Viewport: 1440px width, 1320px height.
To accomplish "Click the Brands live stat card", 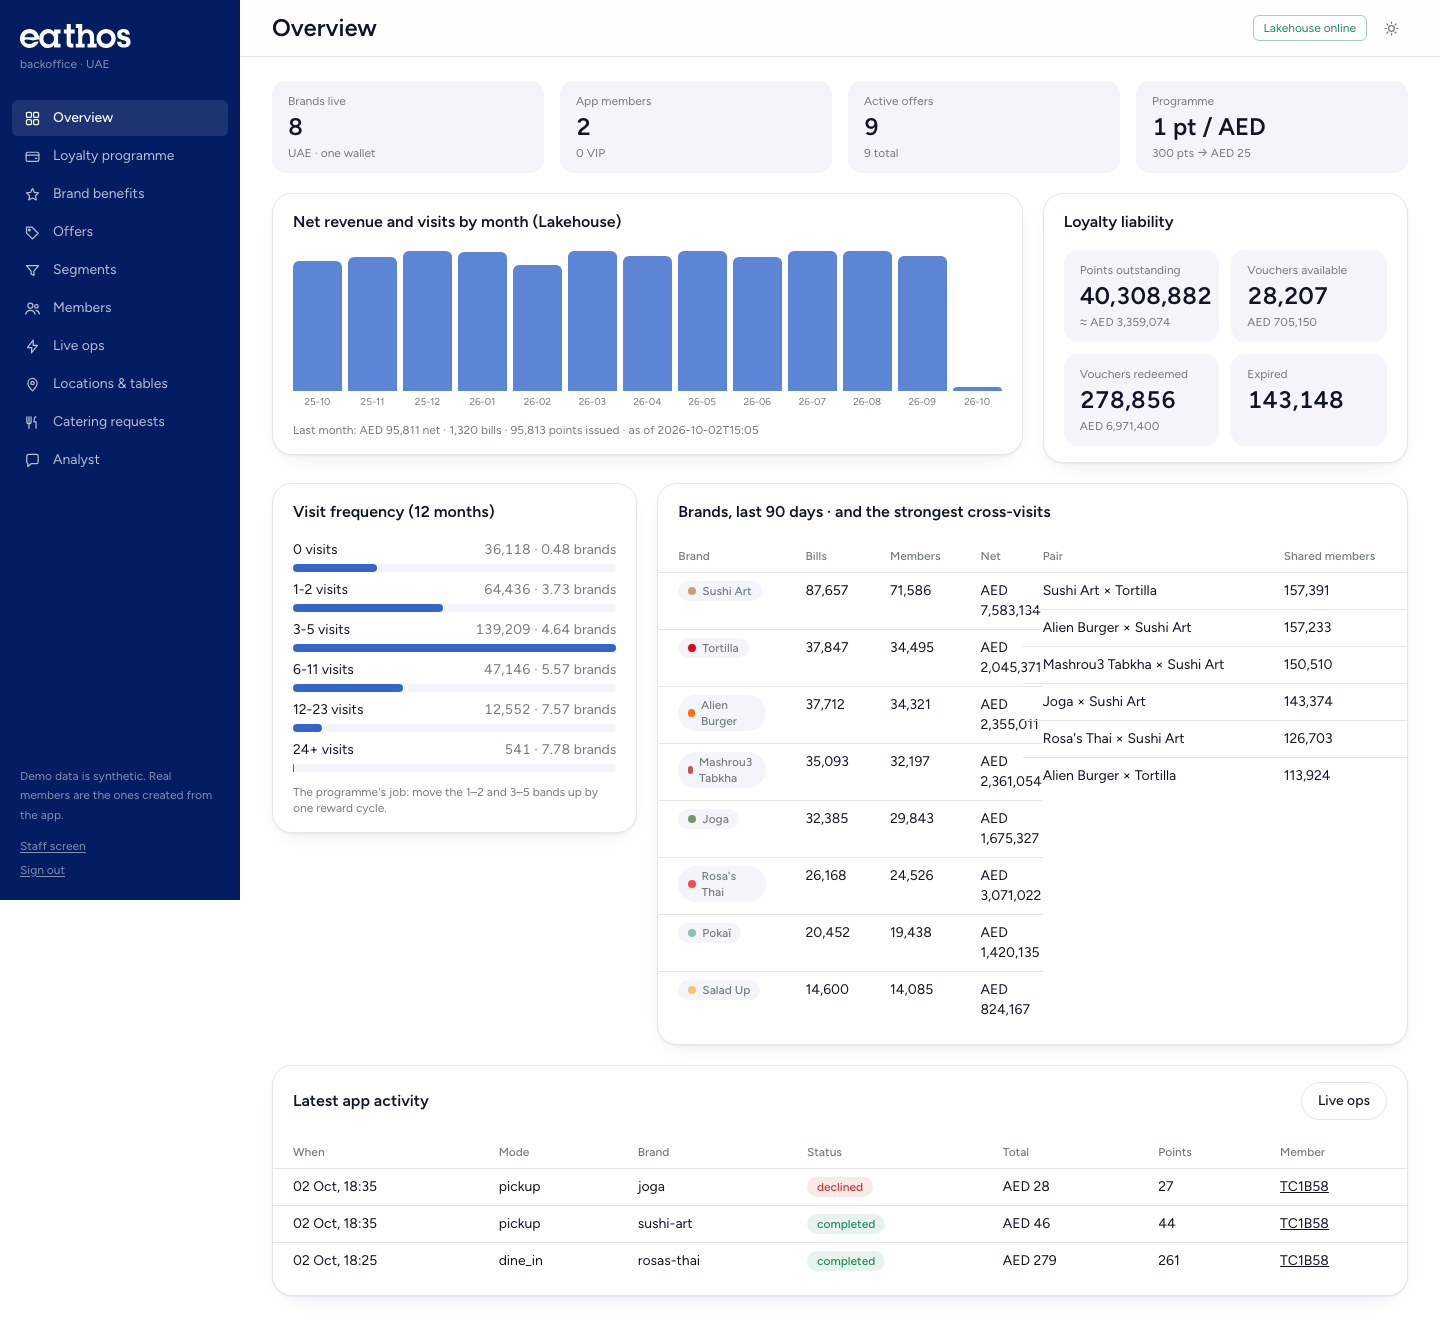I will [408, 127].
